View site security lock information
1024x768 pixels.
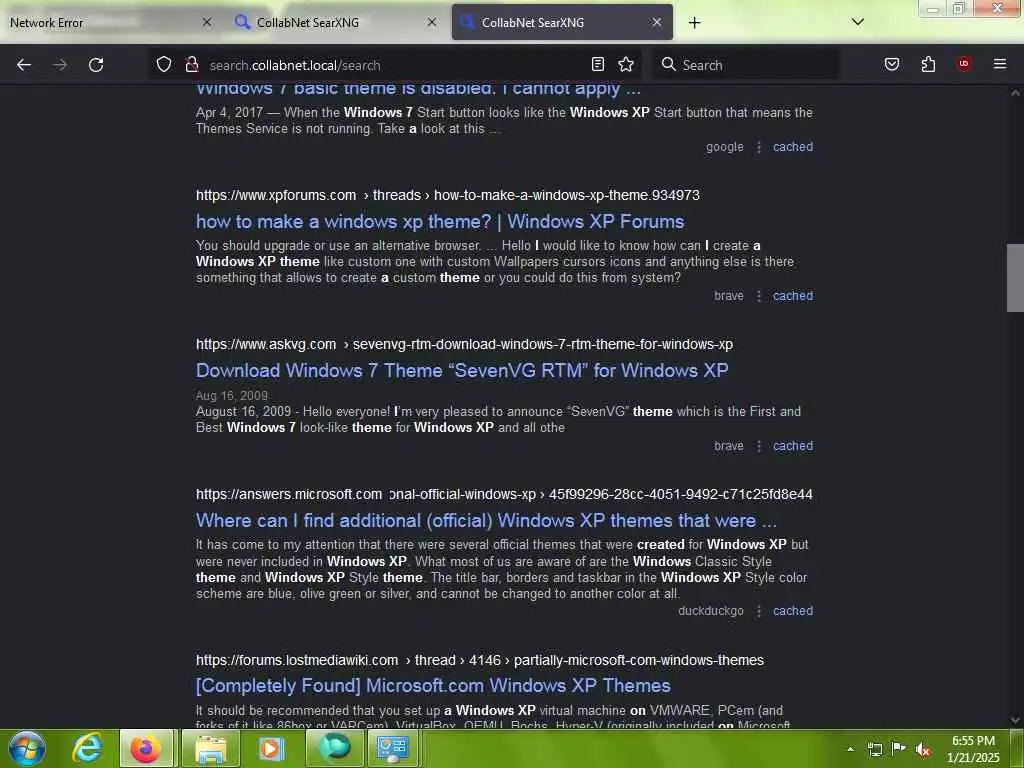(x=191, y=65)
